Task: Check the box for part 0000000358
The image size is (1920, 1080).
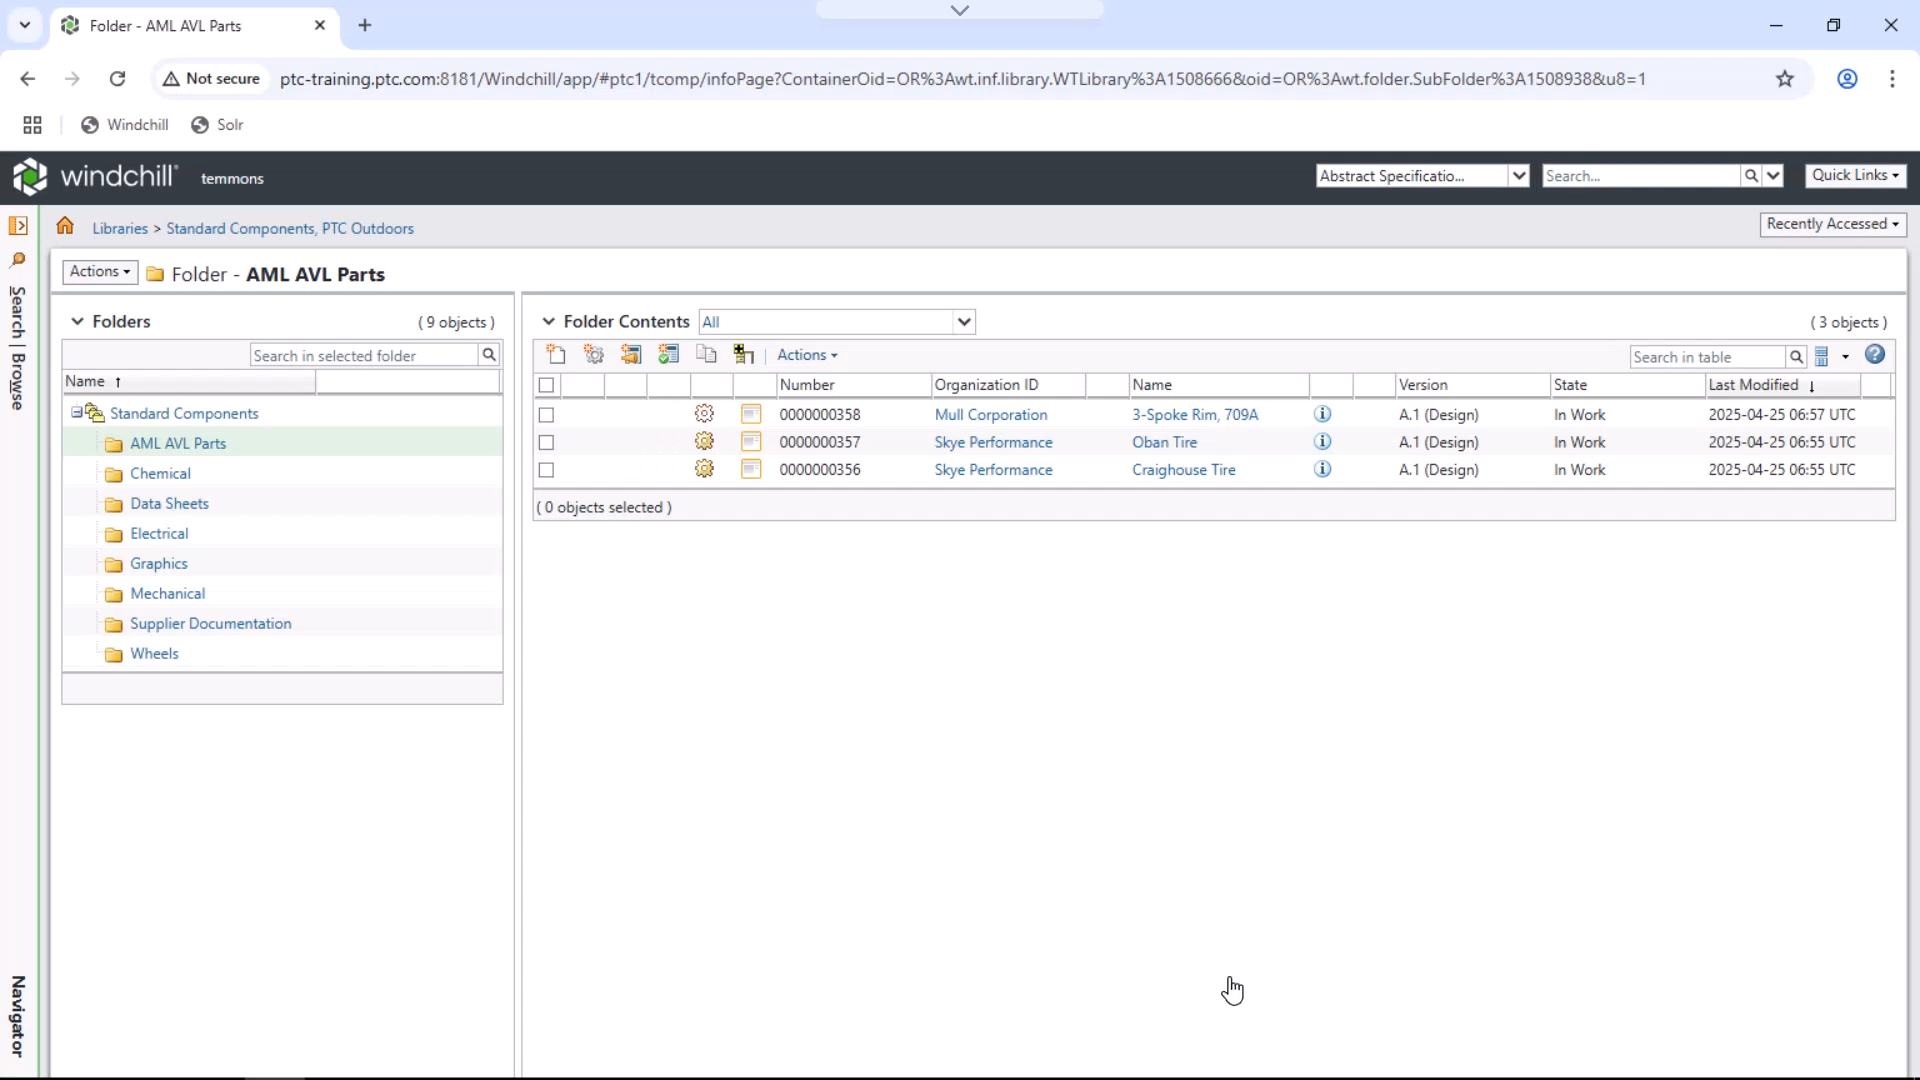Action: click(546, 415)
